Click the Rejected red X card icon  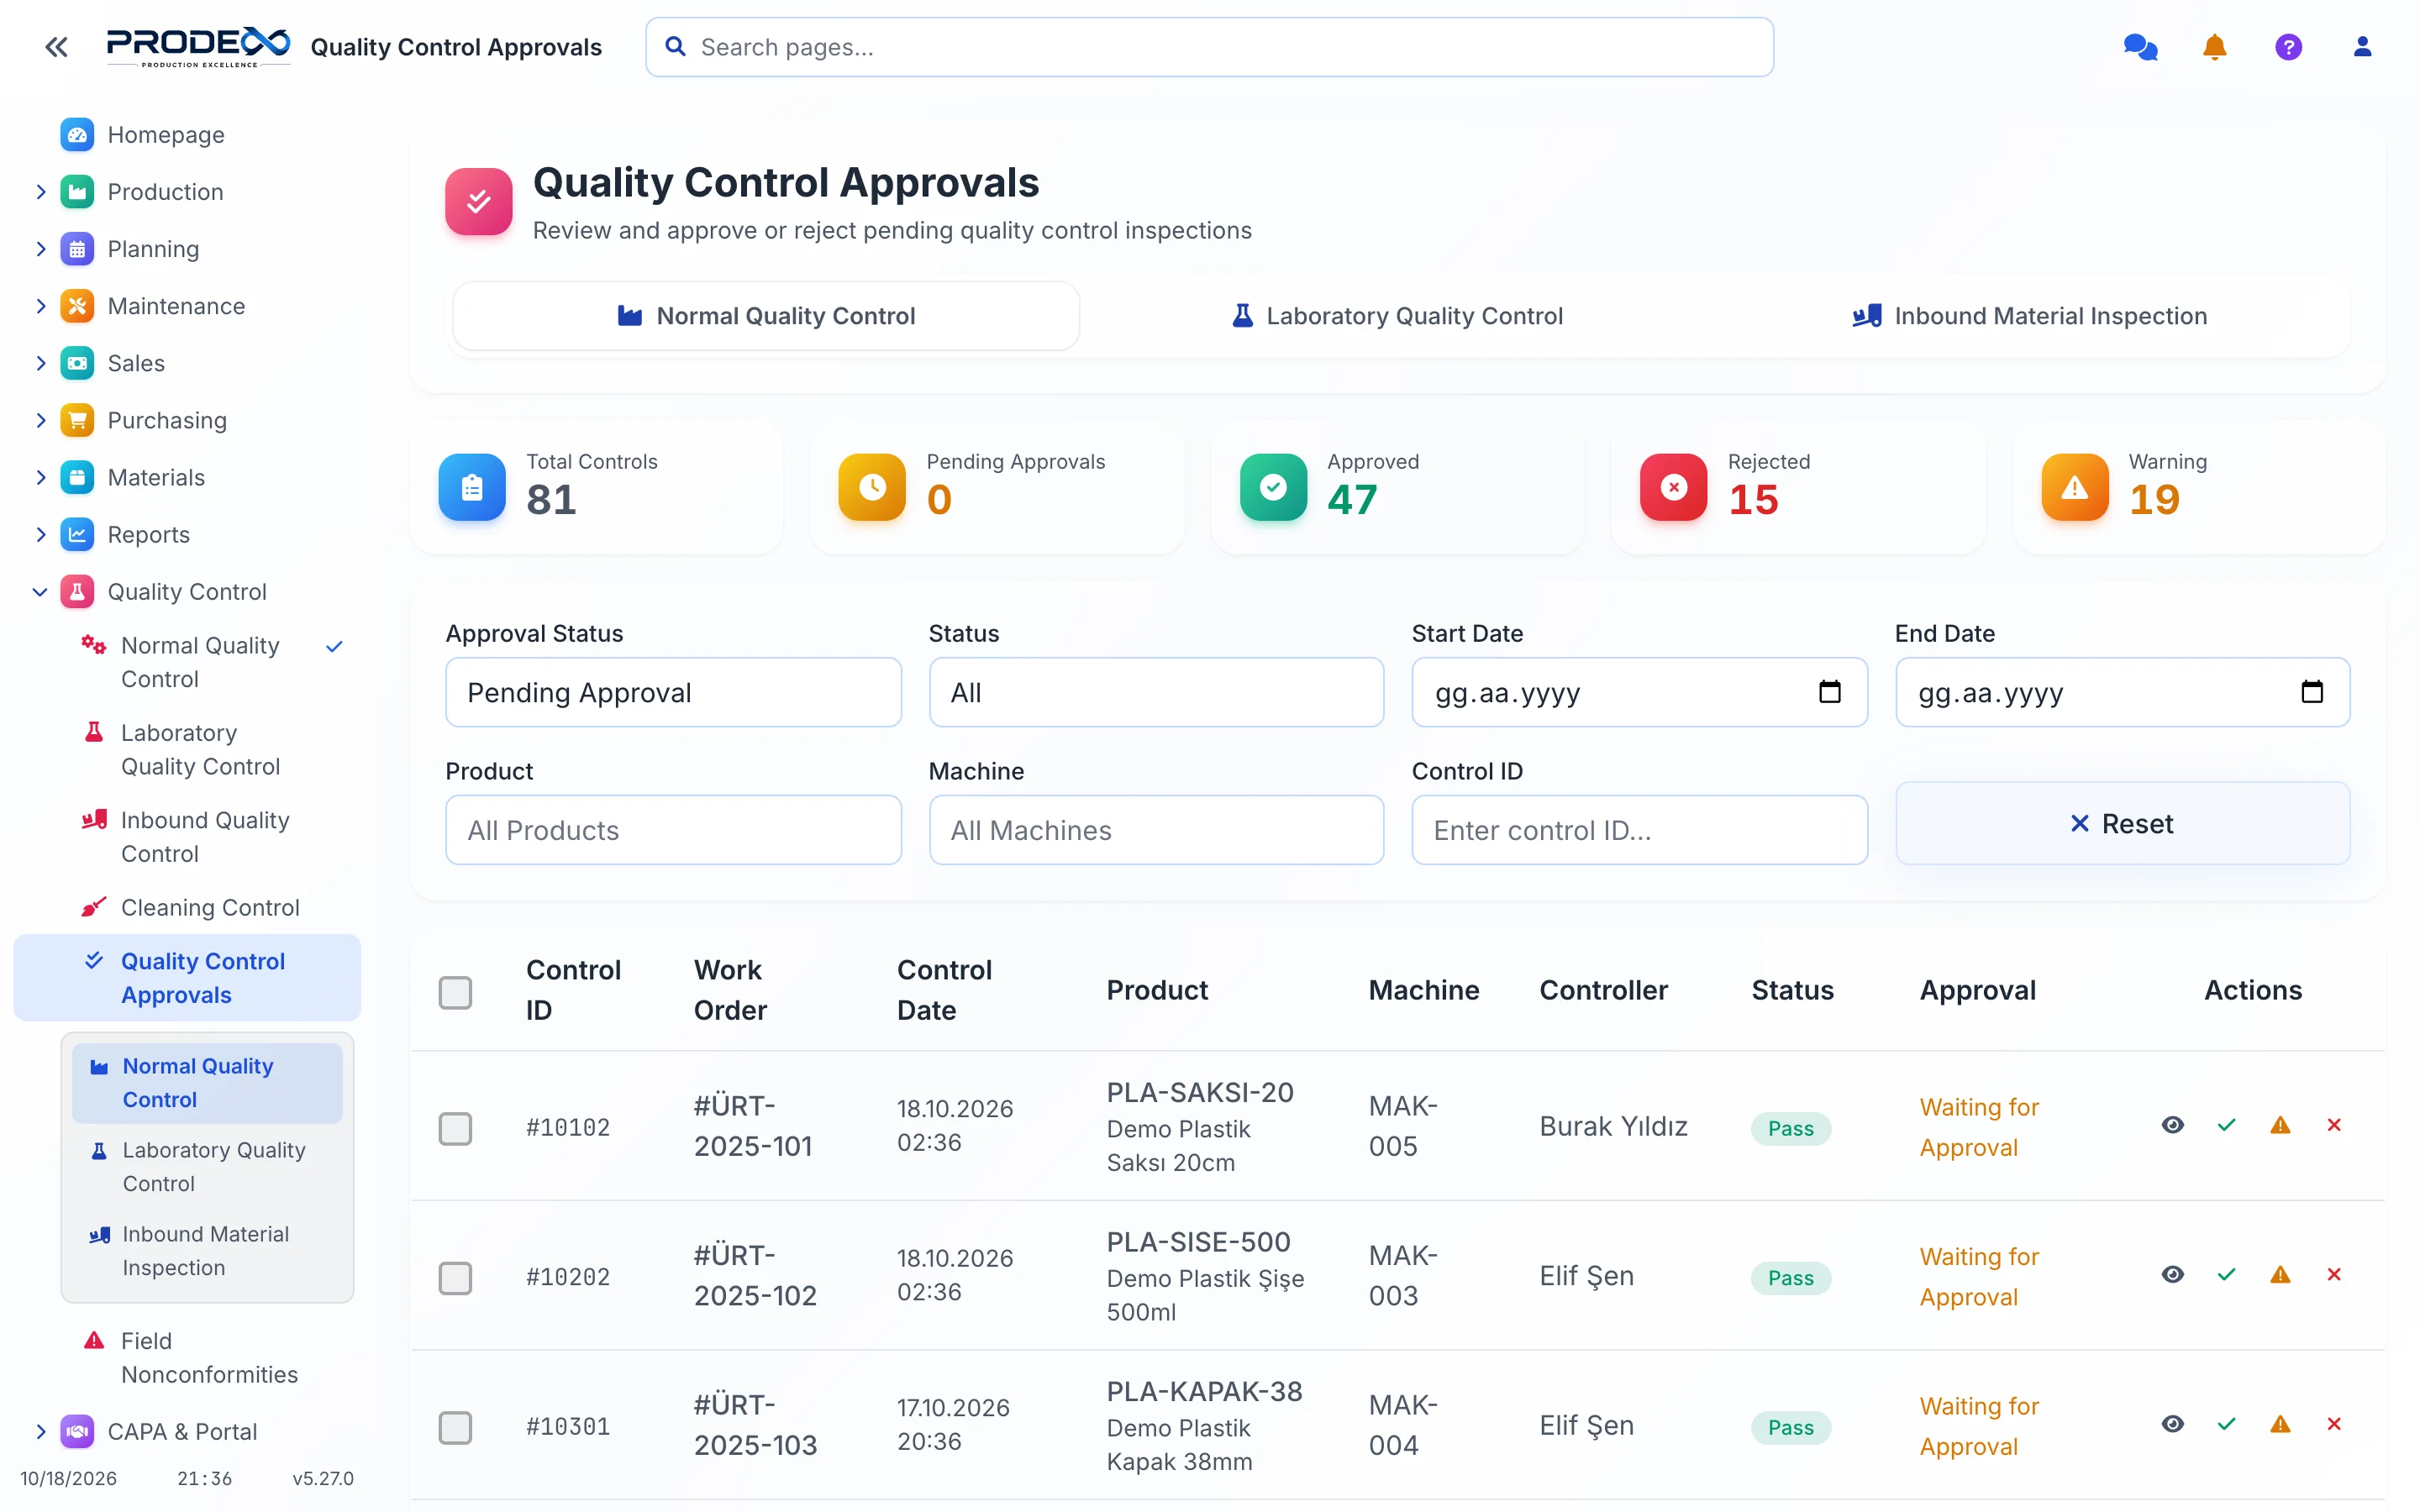[1673, 487]
